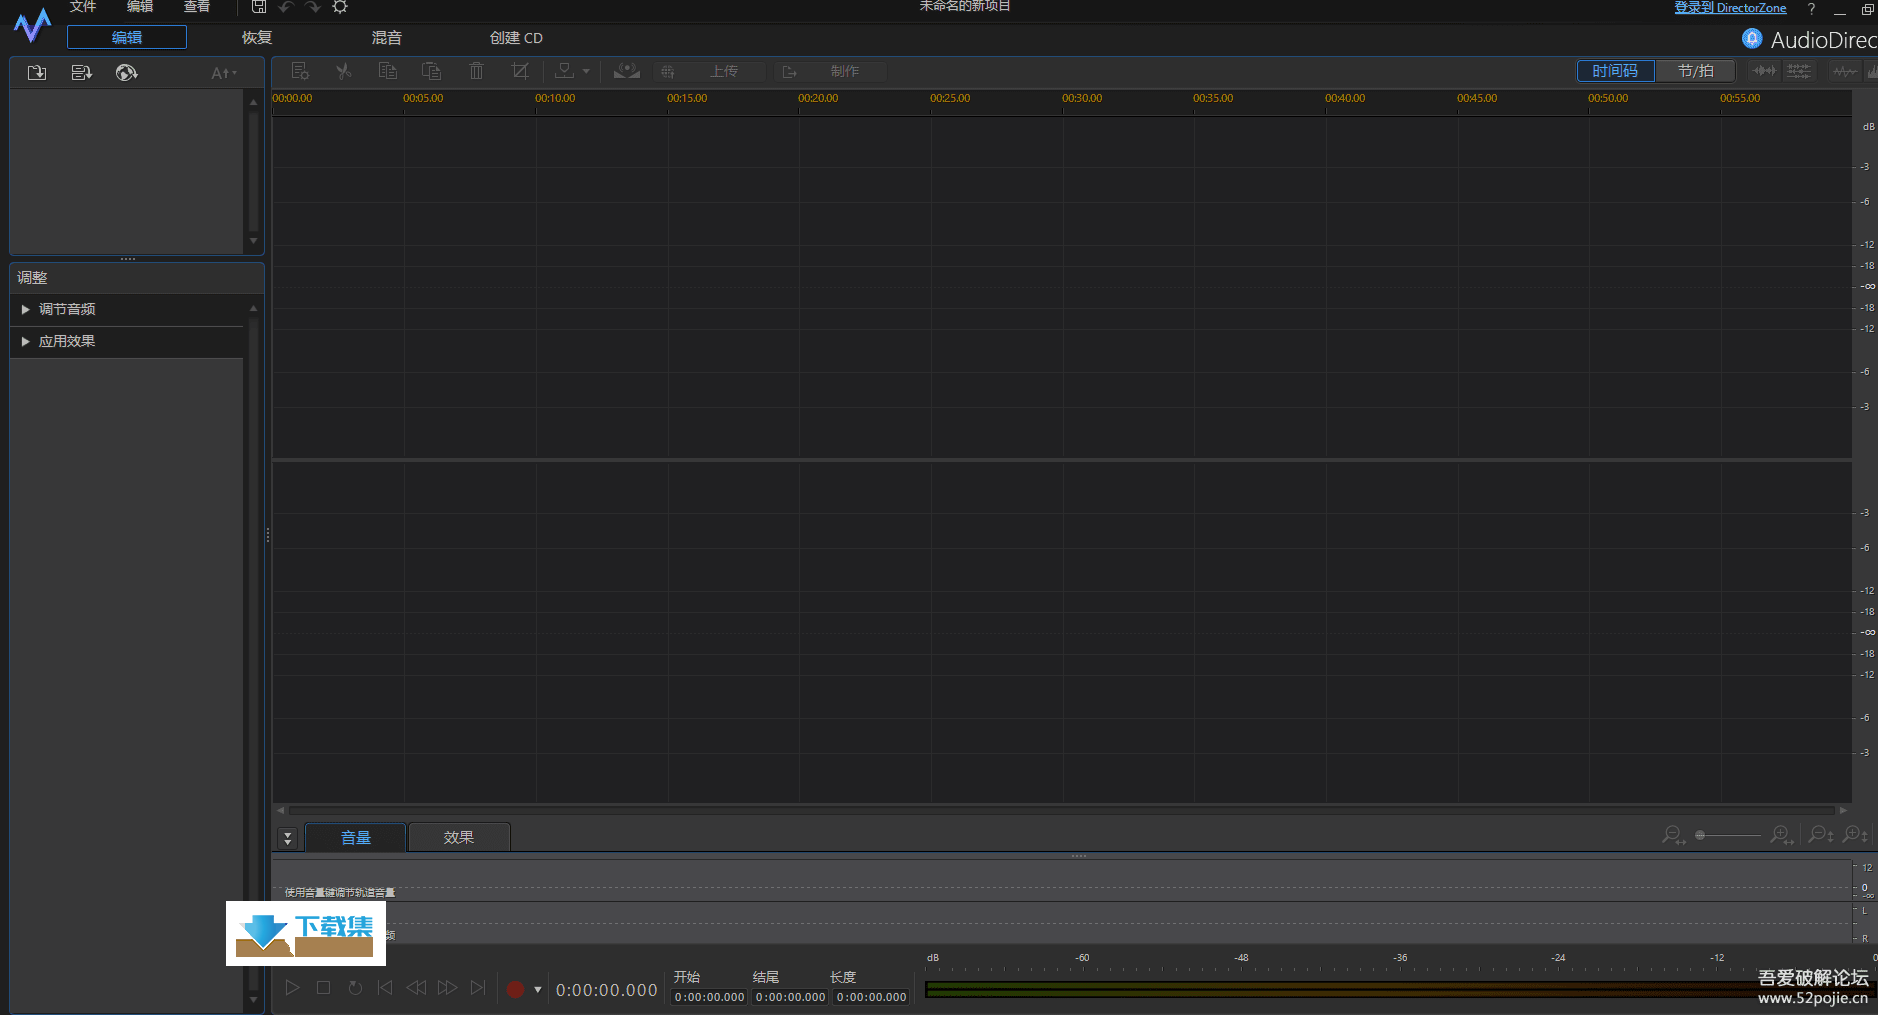The height and width of the screenshot is (1015, 1878).
Task: Toggle the waveform view icon
Action: (x=1765, y=71)
